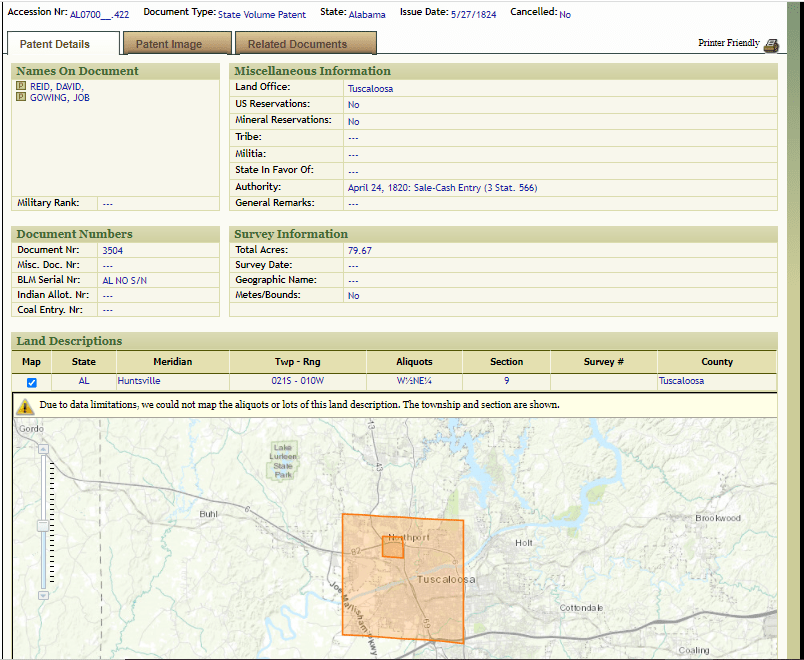Click the Tuscaloosa land office link

370,89
